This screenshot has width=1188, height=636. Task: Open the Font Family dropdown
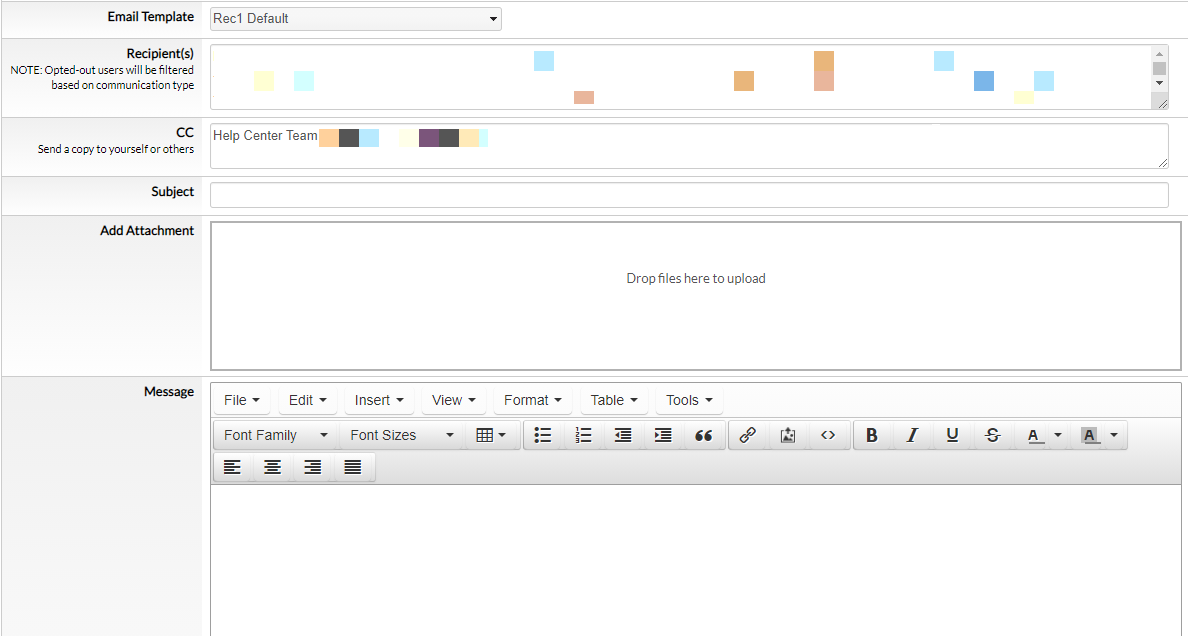276,435
